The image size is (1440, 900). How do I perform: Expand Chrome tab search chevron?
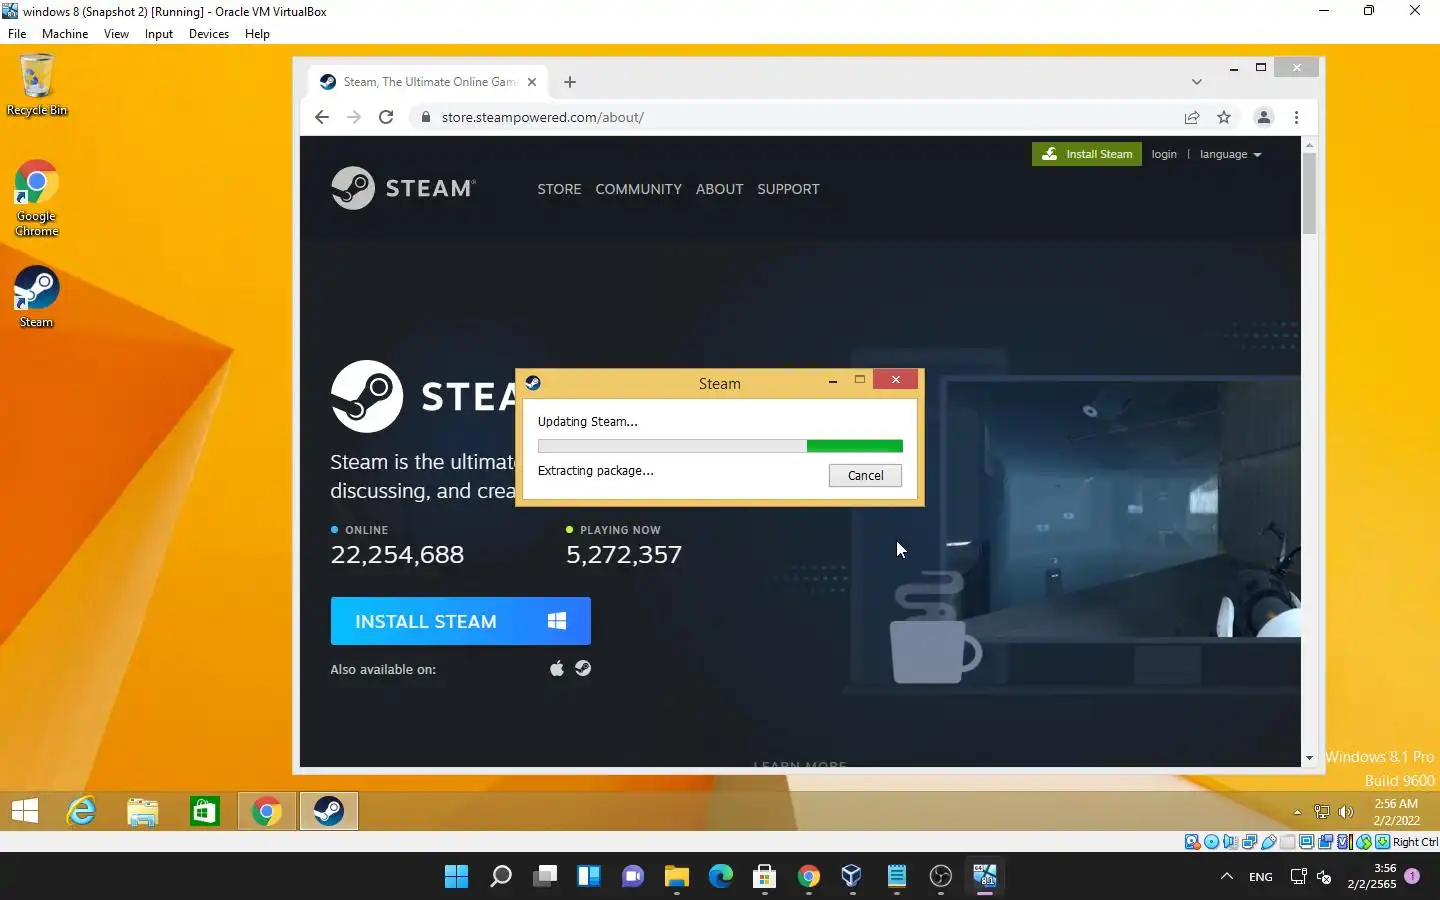pyautogui.click(x=1197, y=82)
